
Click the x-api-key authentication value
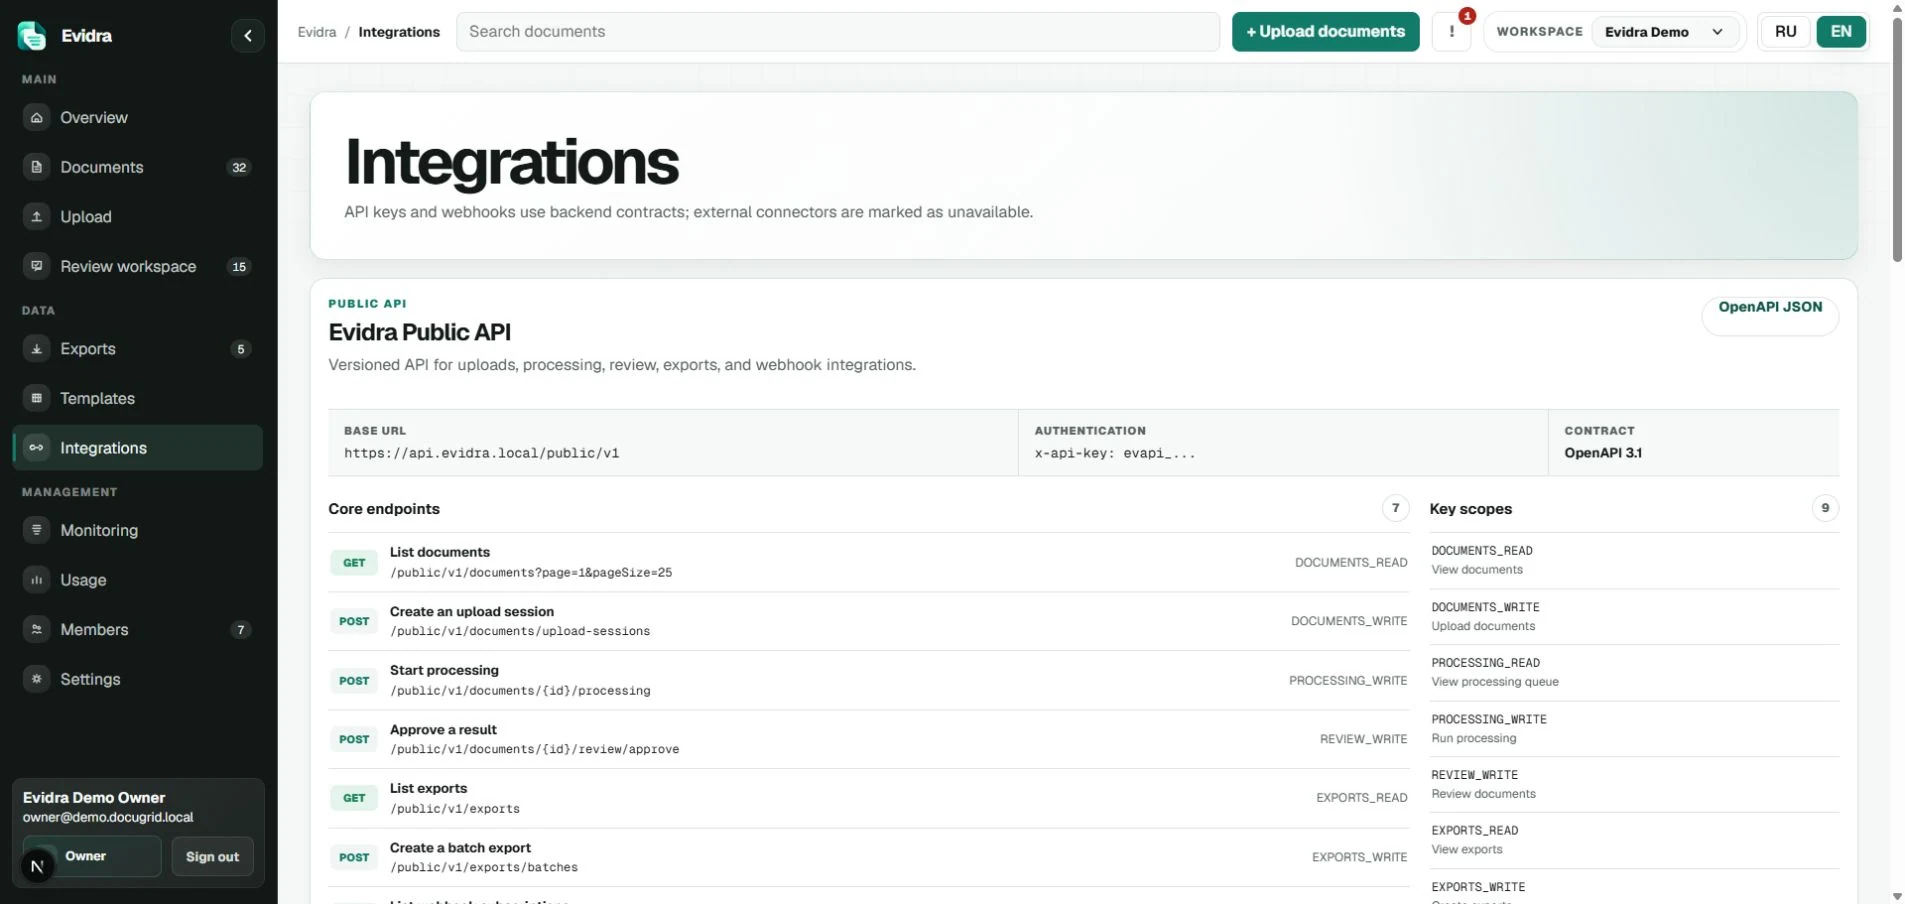point(1115,453)
